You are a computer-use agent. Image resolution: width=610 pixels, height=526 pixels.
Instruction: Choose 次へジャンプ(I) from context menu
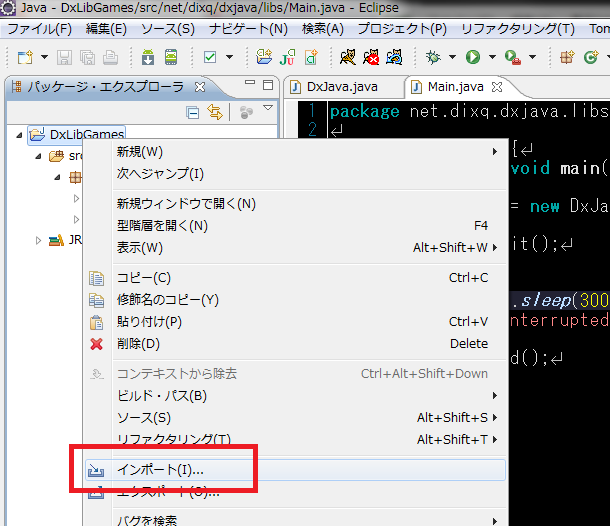(x=295, y=174)
